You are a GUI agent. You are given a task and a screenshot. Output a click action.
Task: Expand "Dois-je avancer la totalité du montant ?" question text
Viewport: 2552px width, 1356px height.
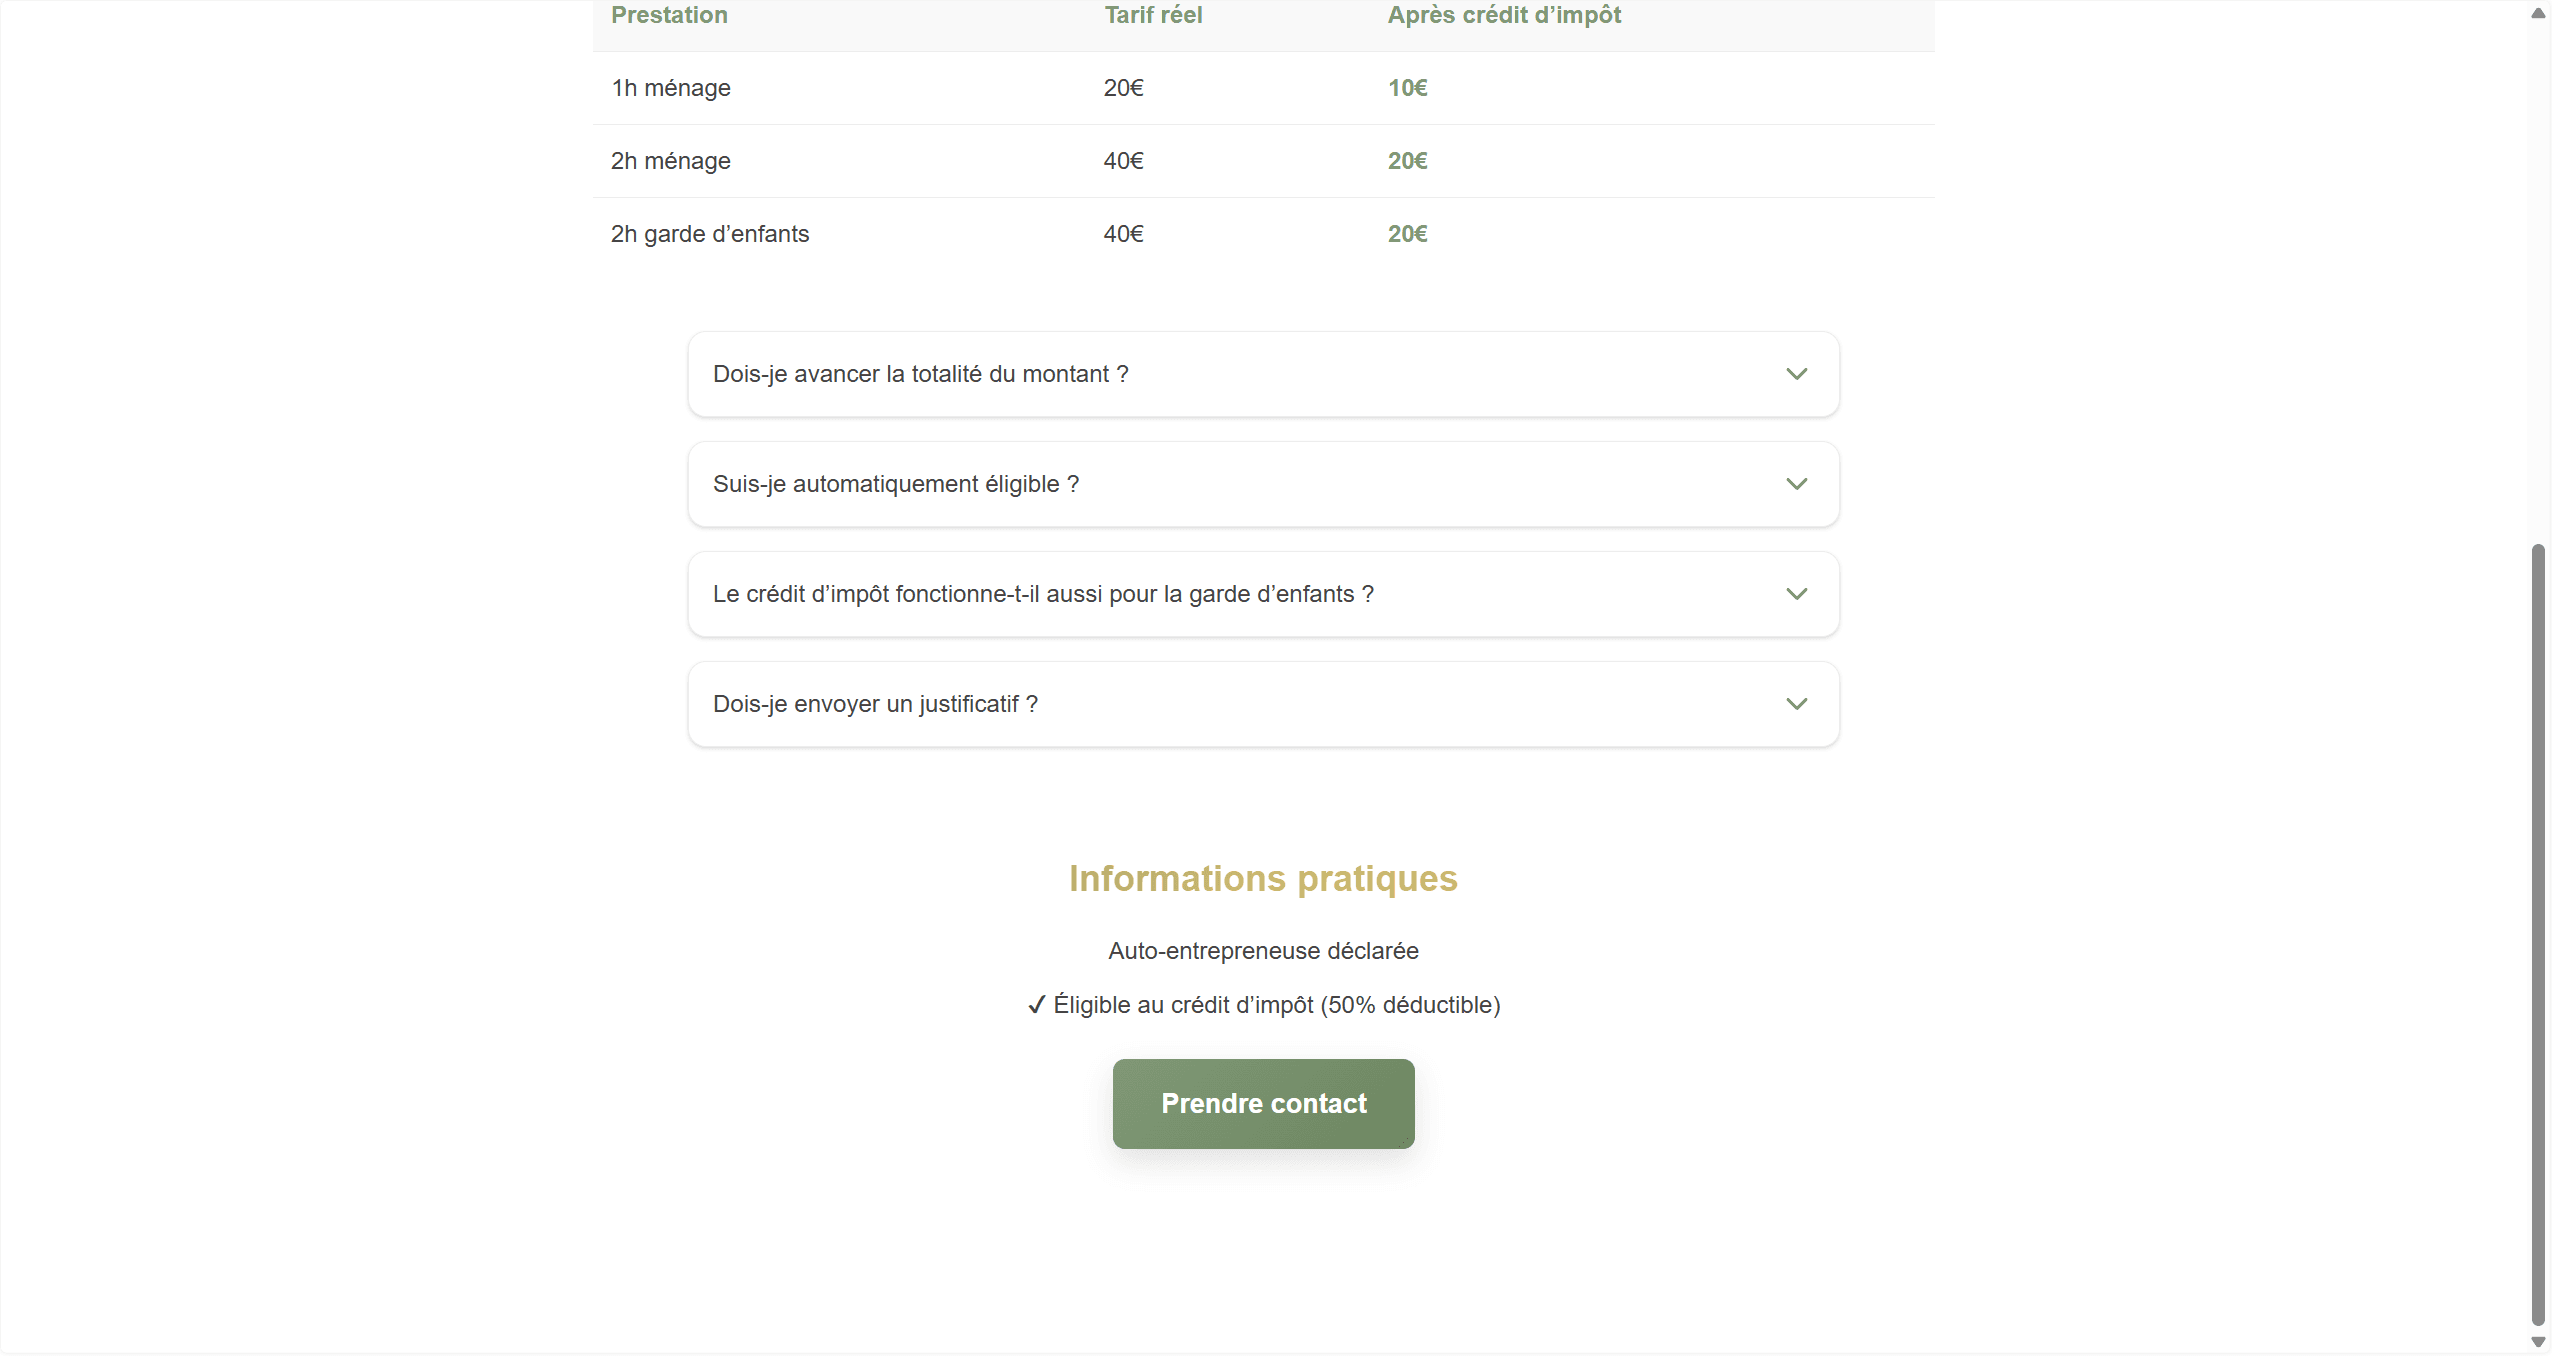920,374
